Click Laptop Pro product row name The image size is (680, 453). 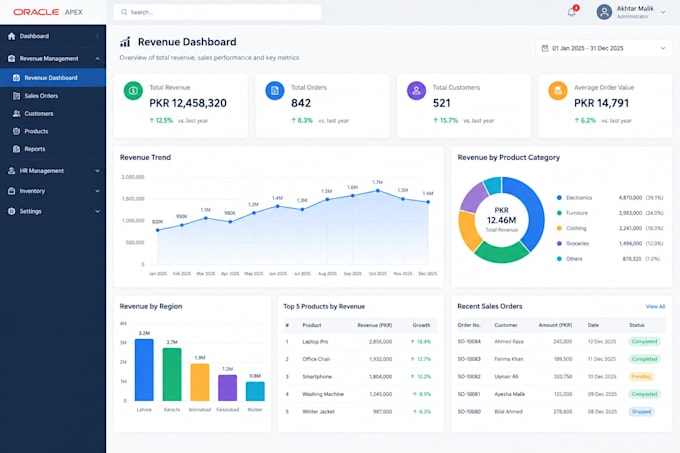[x=315, y=342]
